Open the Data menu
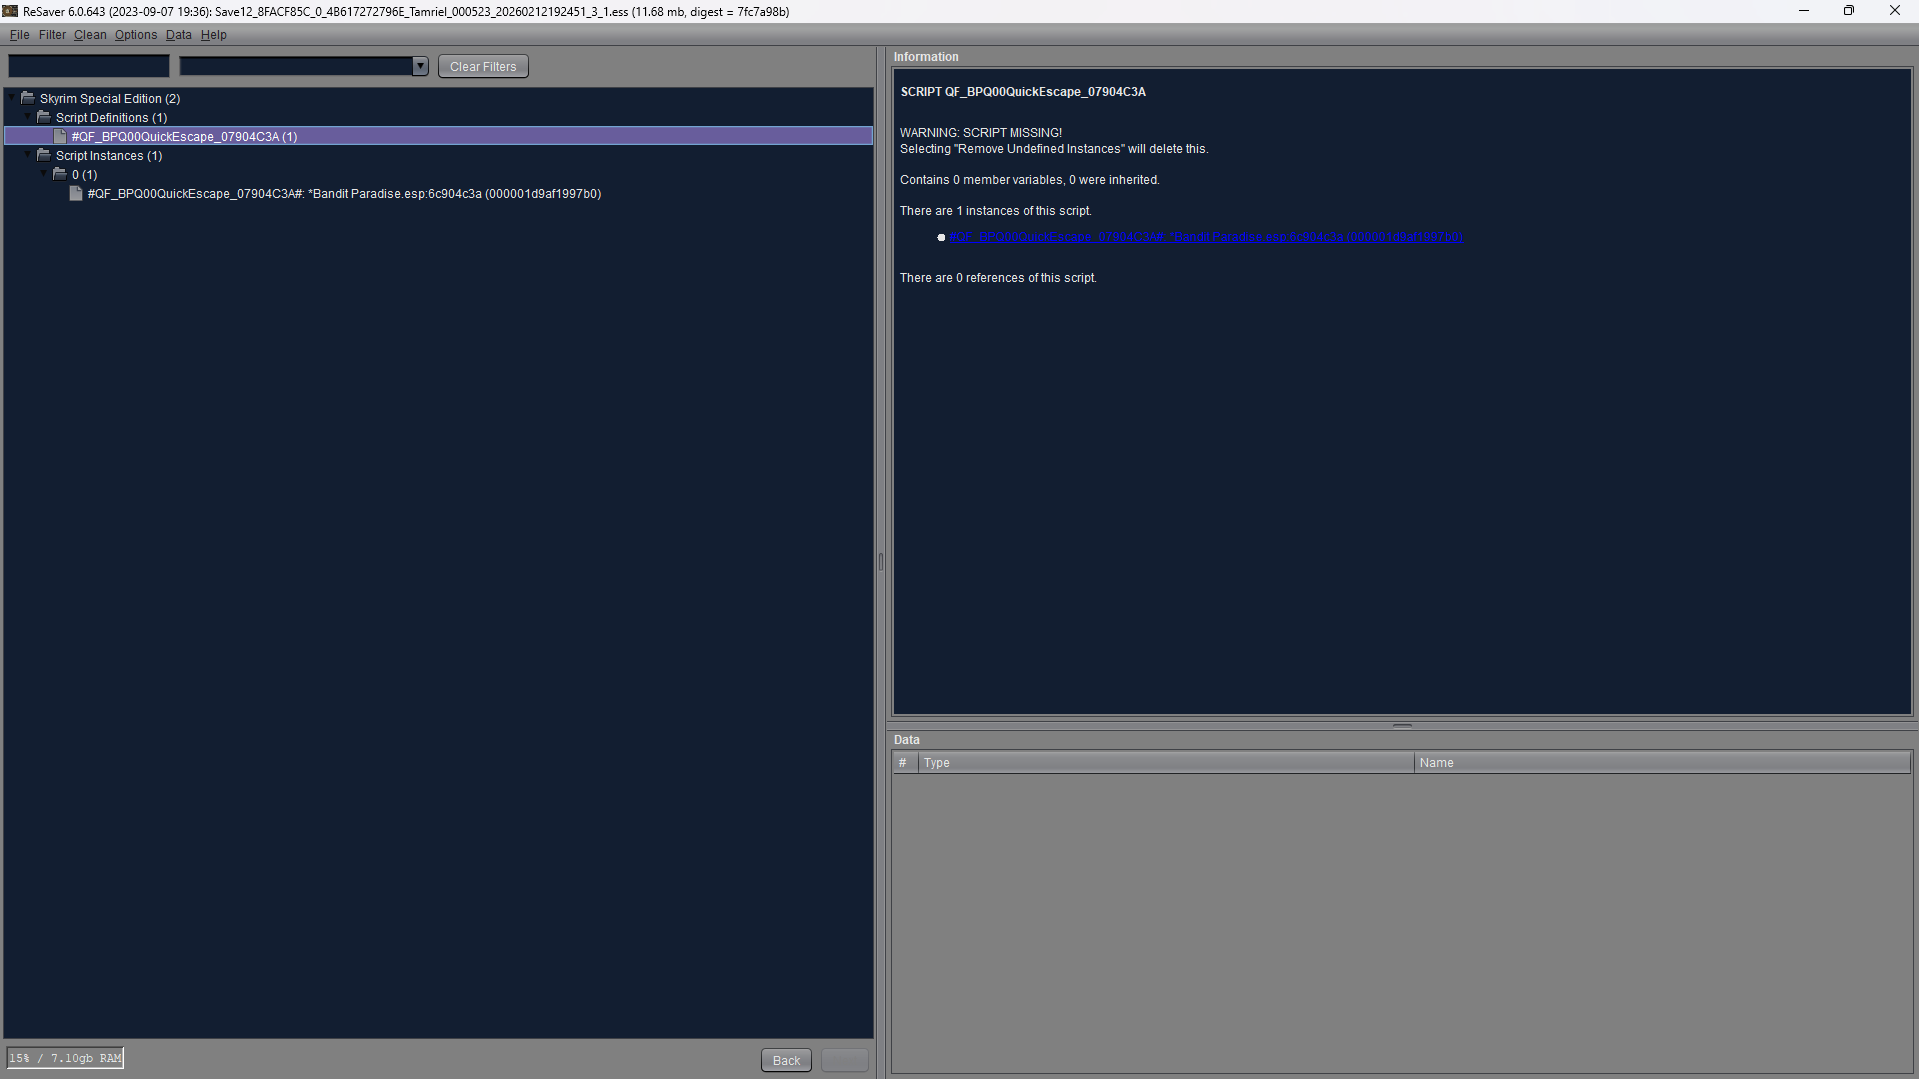 tap(179, 35)
